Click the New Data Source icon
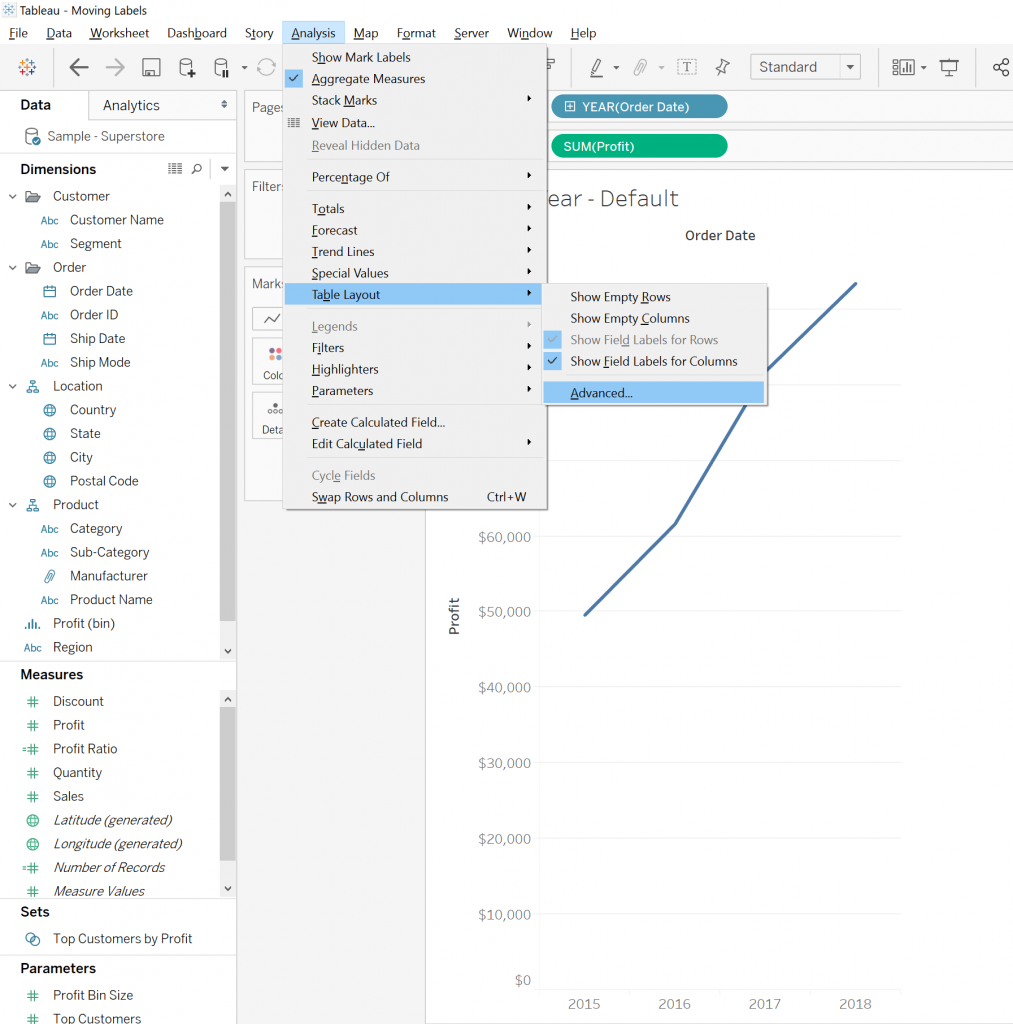The width and height of the screenshot is (1013, 1024). coord(187,67)
